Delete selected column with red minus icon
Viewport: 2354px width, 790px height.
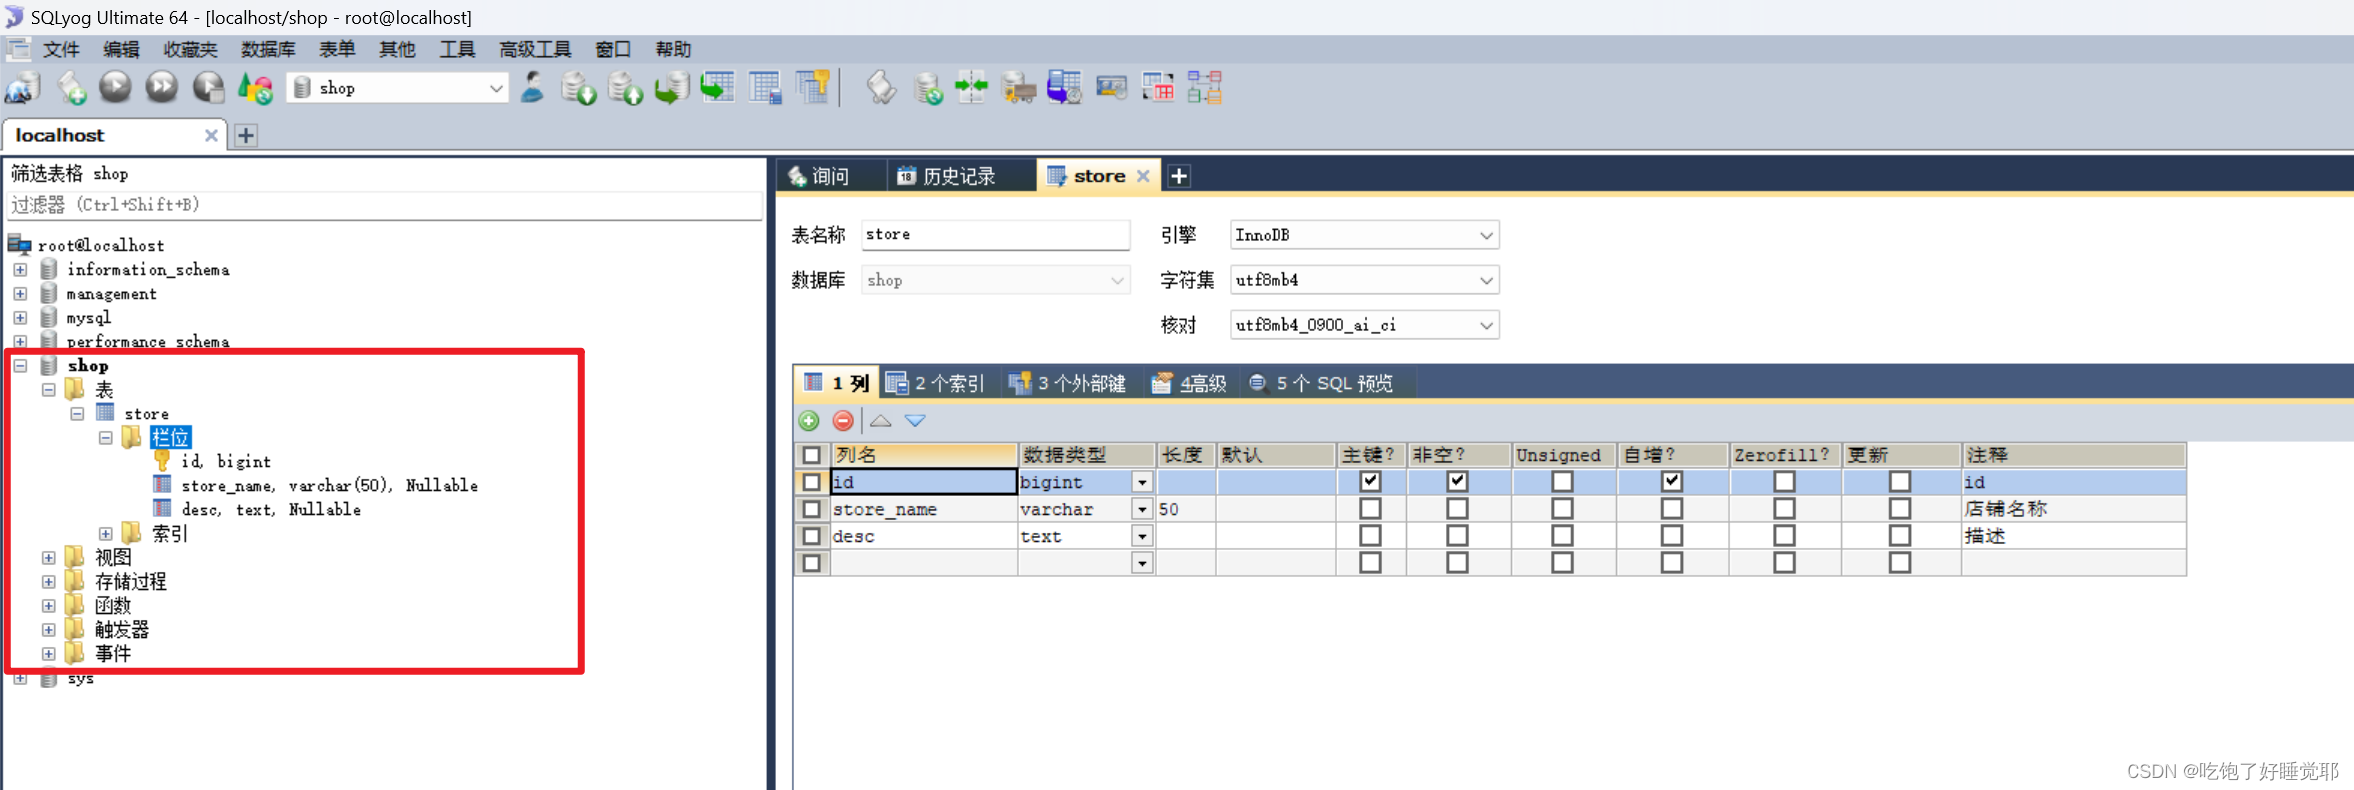coord(843,421)
